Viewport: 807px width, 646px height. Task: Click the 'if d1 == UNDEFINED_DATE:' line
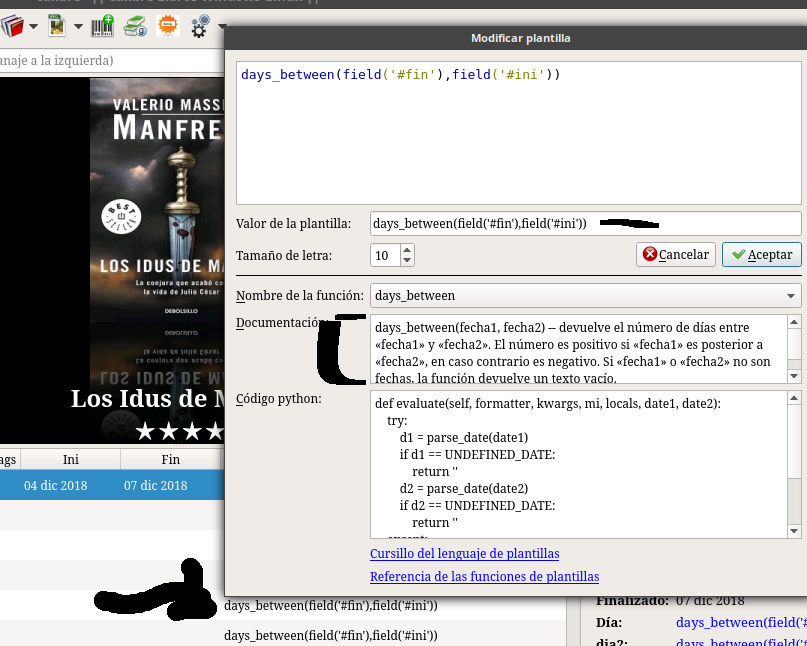tap(477, 455)
